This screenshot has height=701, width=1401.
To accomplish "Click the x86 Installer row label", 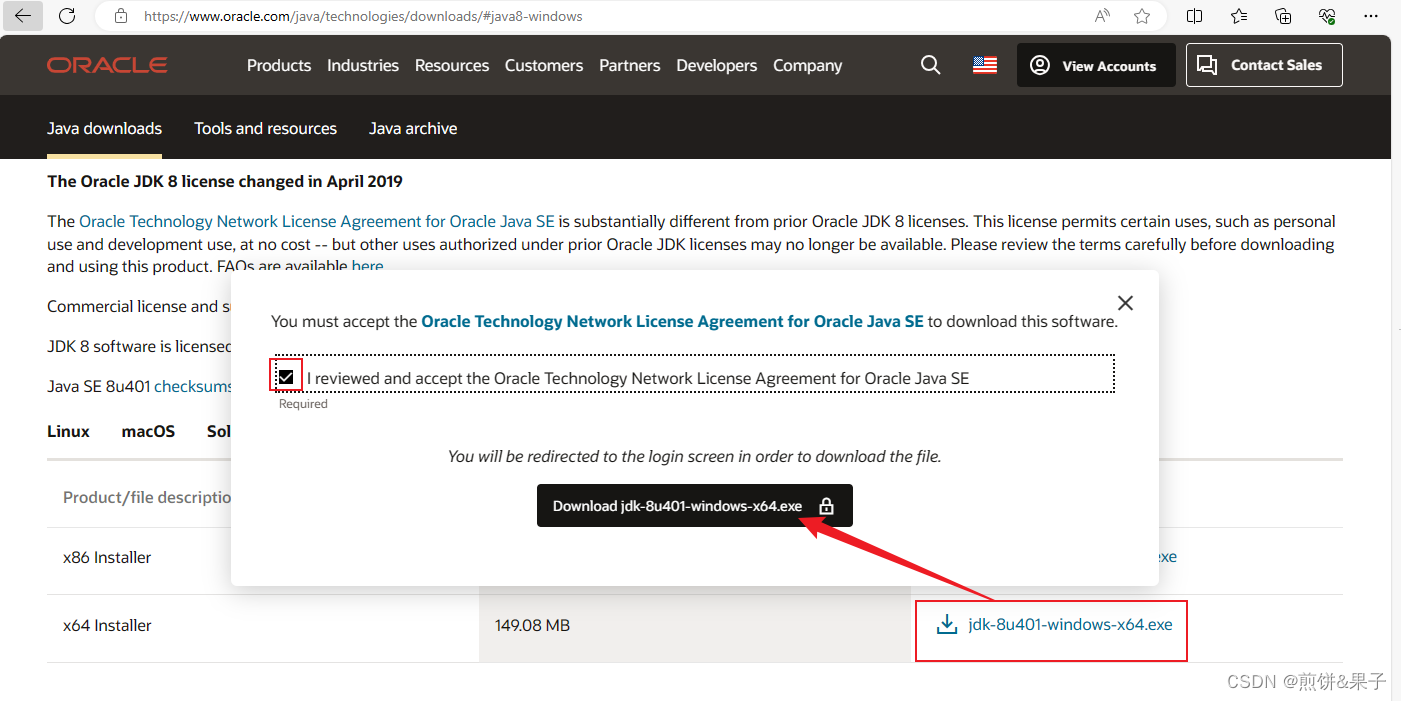I will click(107, 557).
